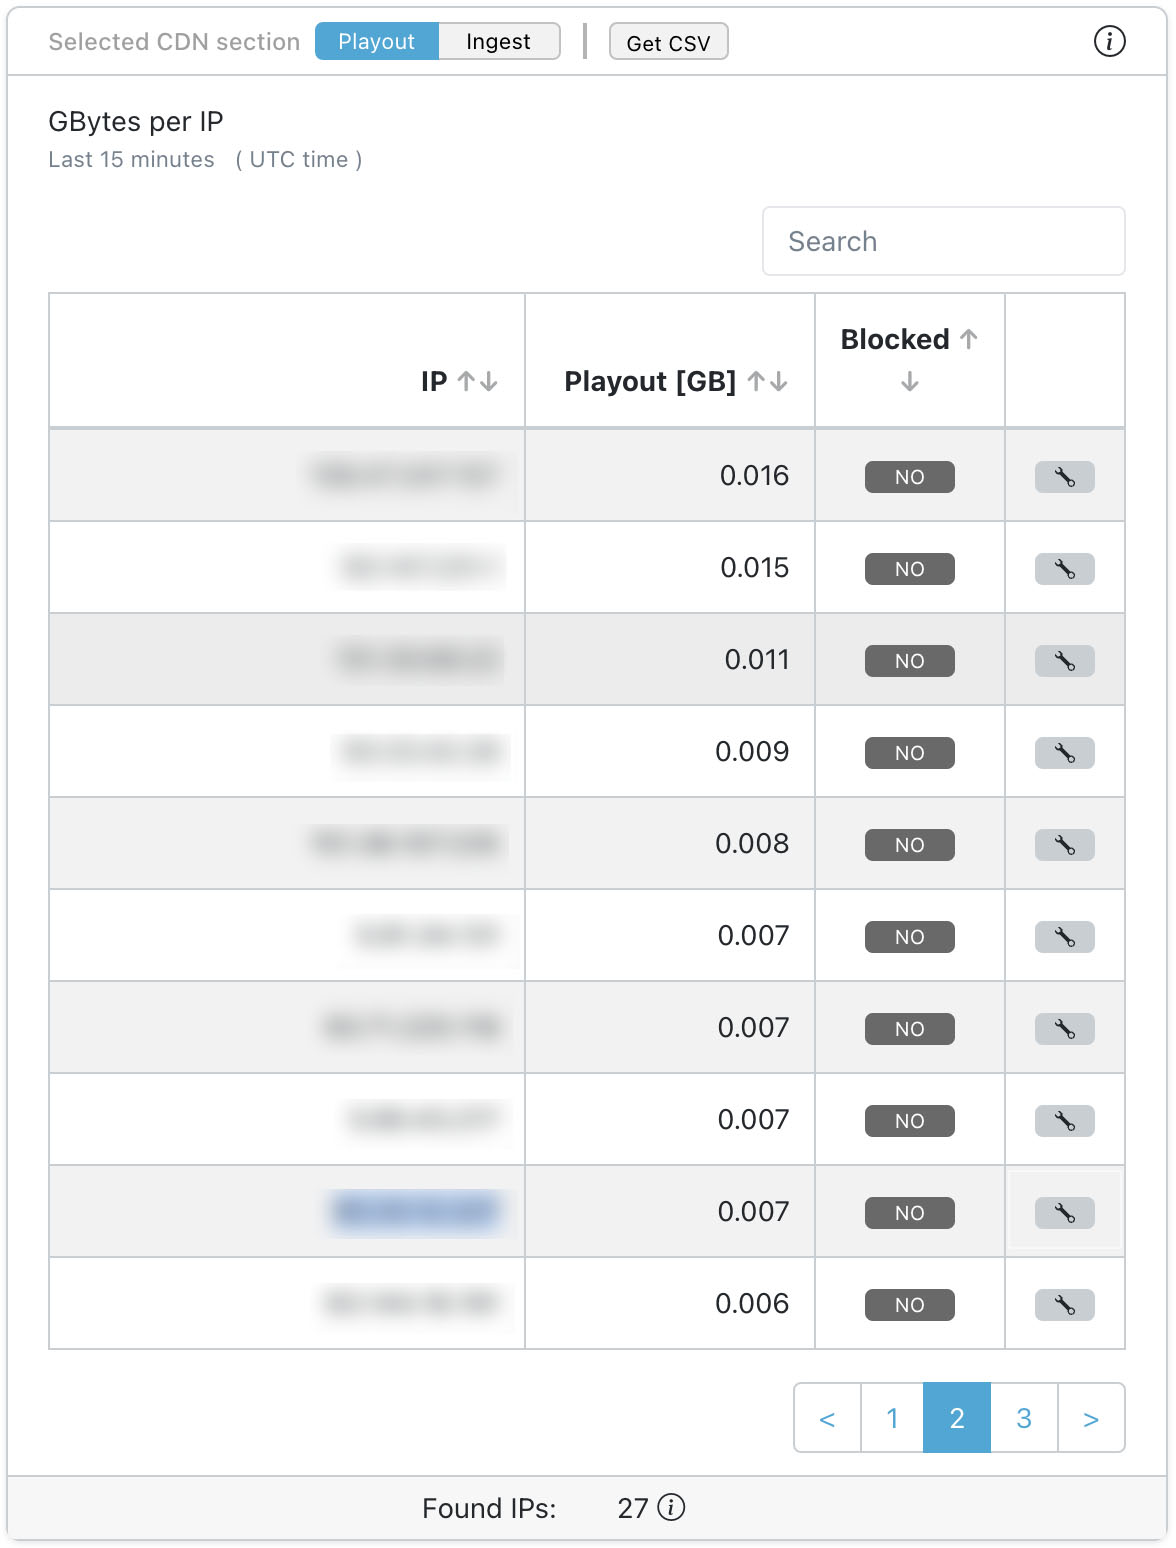Open the wrench tool on the last table row
The image size is (1176, 1548).
(1064, 1304)
